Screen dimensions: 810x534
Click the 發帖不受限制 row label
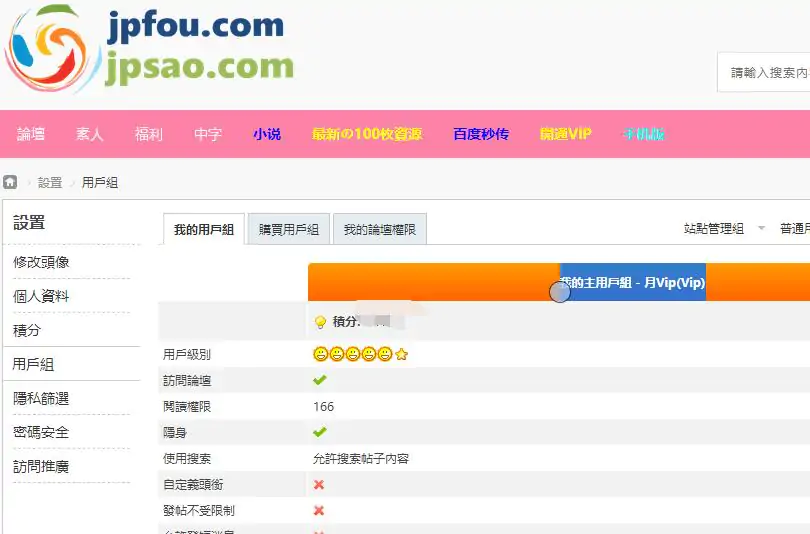tap(199, 510)
